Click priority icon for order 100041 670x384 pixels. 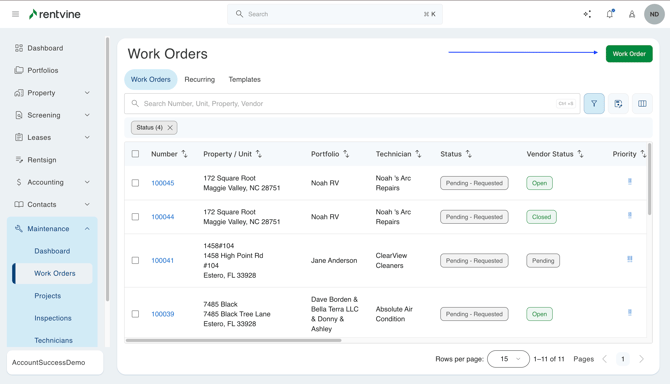click(x=630, y=259)
